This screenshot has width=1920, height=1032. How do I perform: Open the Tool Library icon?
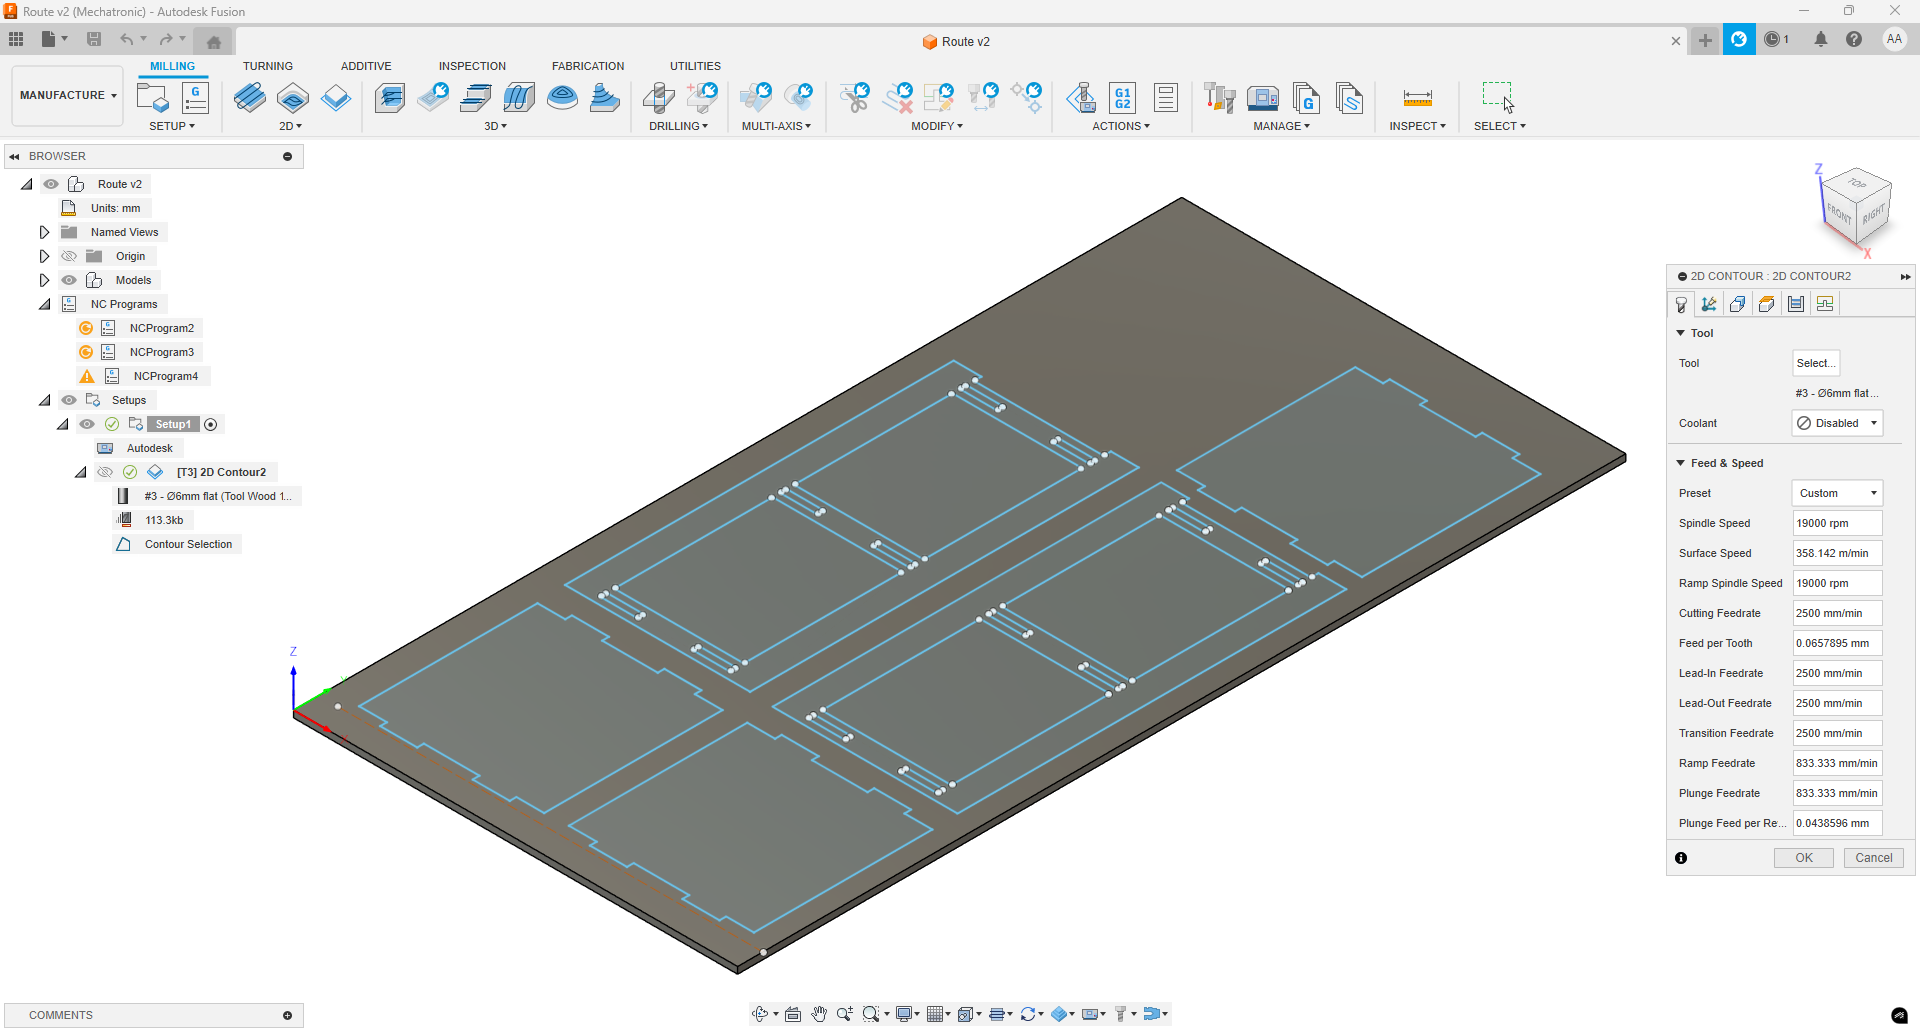point(1219,98)
